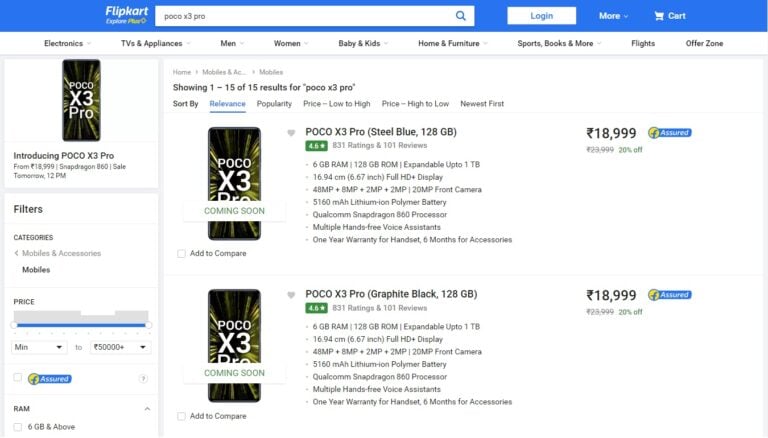Open Sports, Books & More dropdown

[x=559, y=43]
